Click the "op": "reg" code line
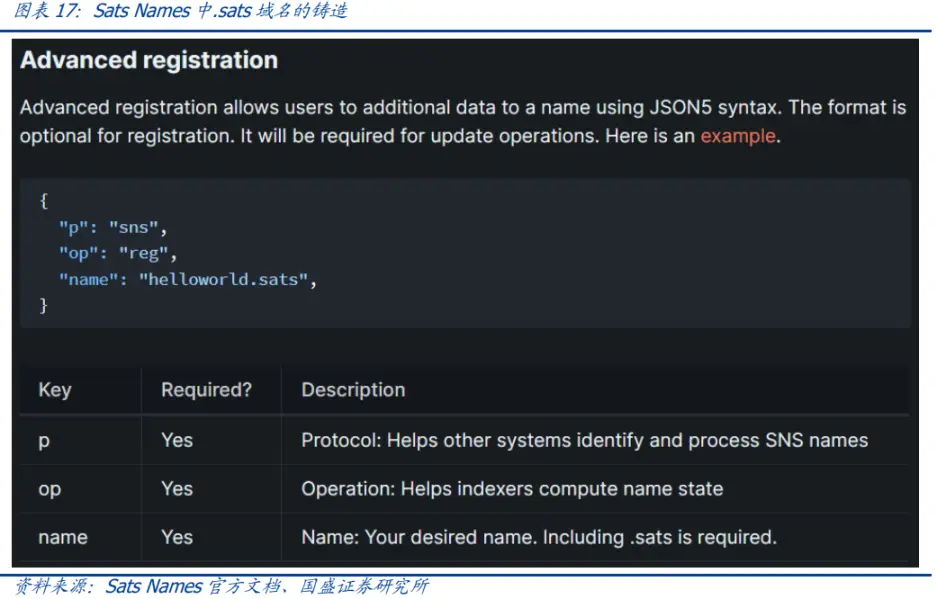 117,253
